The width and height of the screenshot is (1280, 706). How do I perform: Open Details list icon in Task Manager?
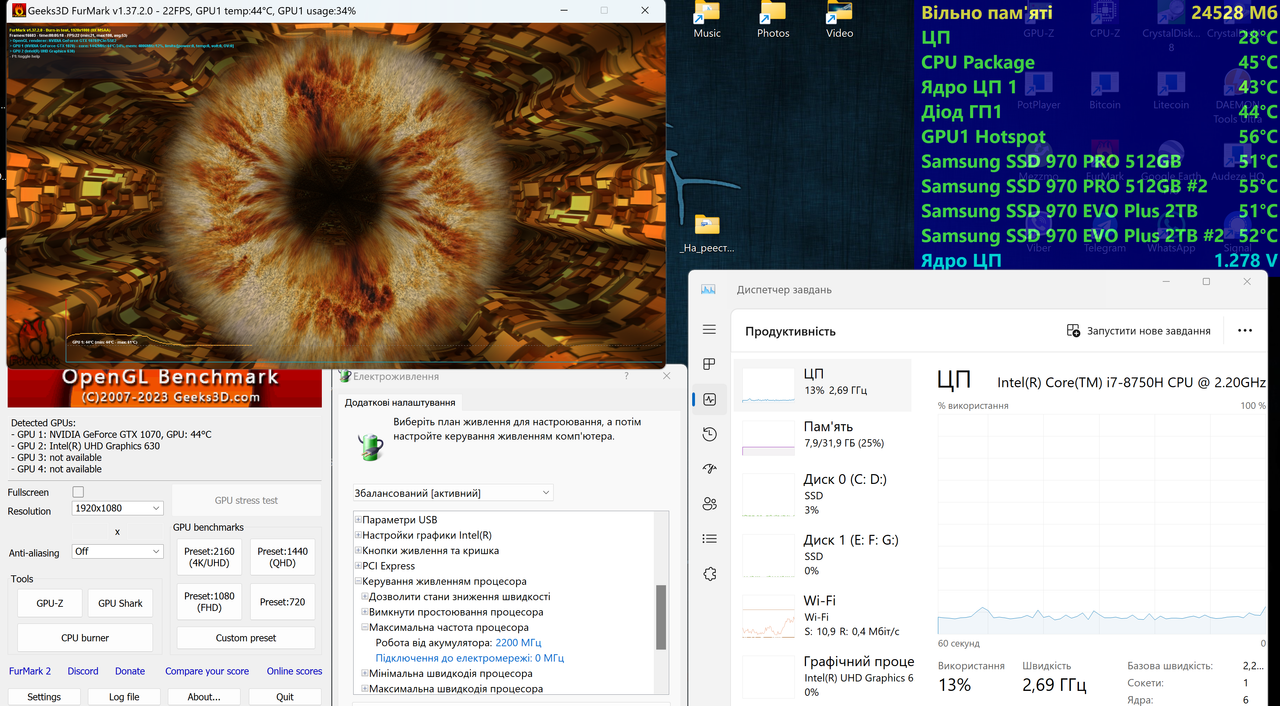click(709, 539)
